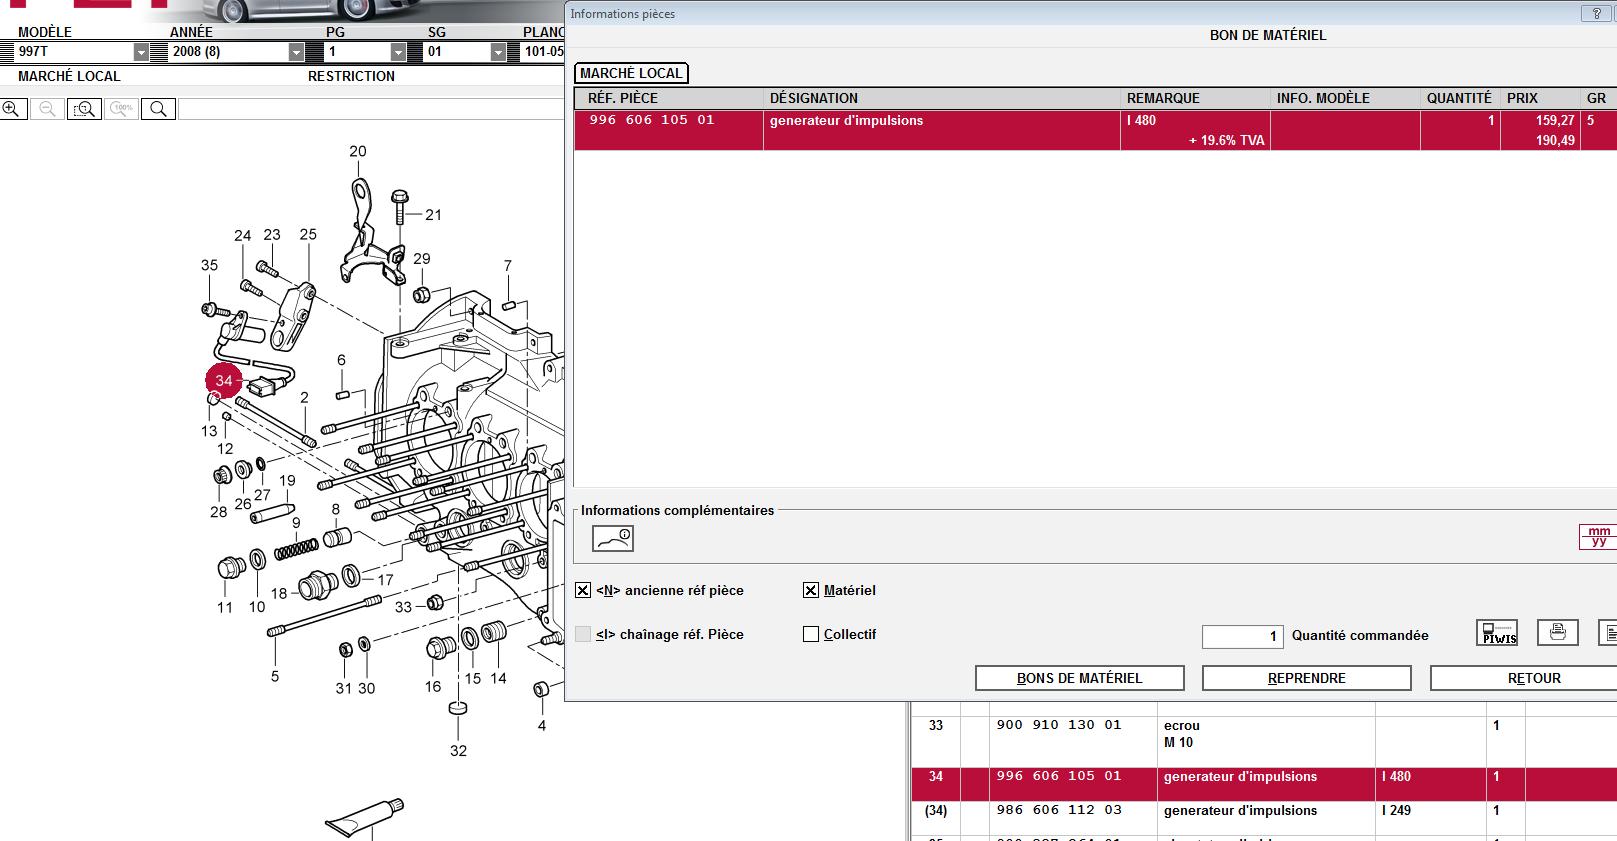Viewport: 1617px width, 841px height.
Task: Click the PIWIS icon button
Action: [1497, 633]
